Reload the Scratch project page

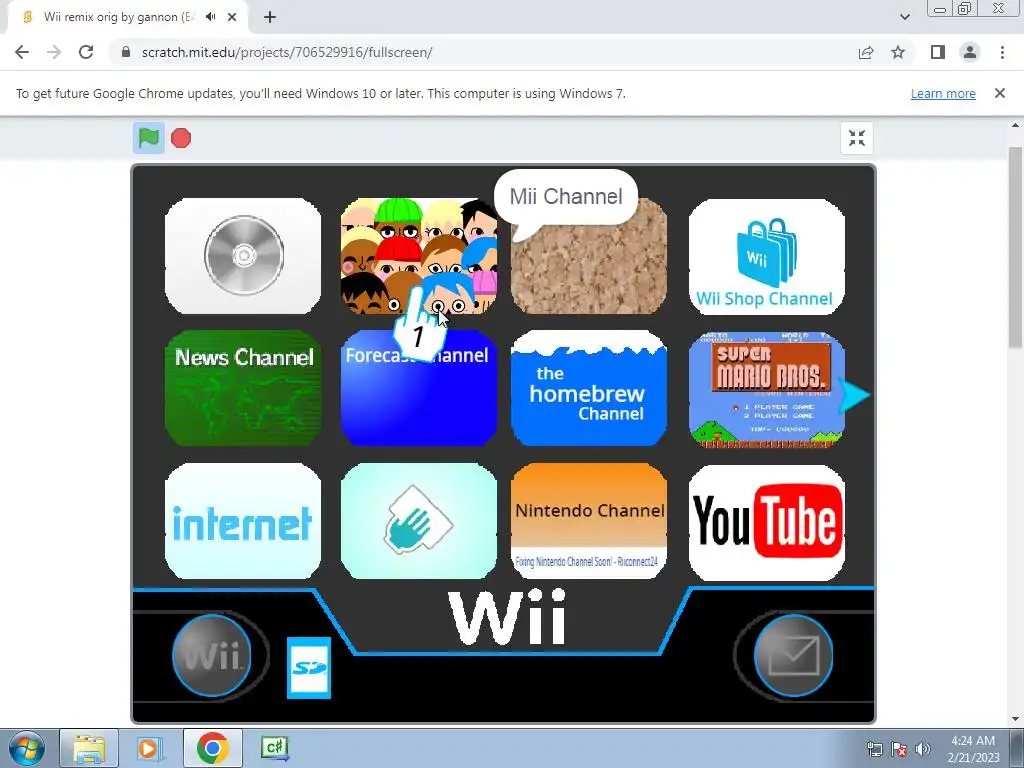tap(86, 52)
